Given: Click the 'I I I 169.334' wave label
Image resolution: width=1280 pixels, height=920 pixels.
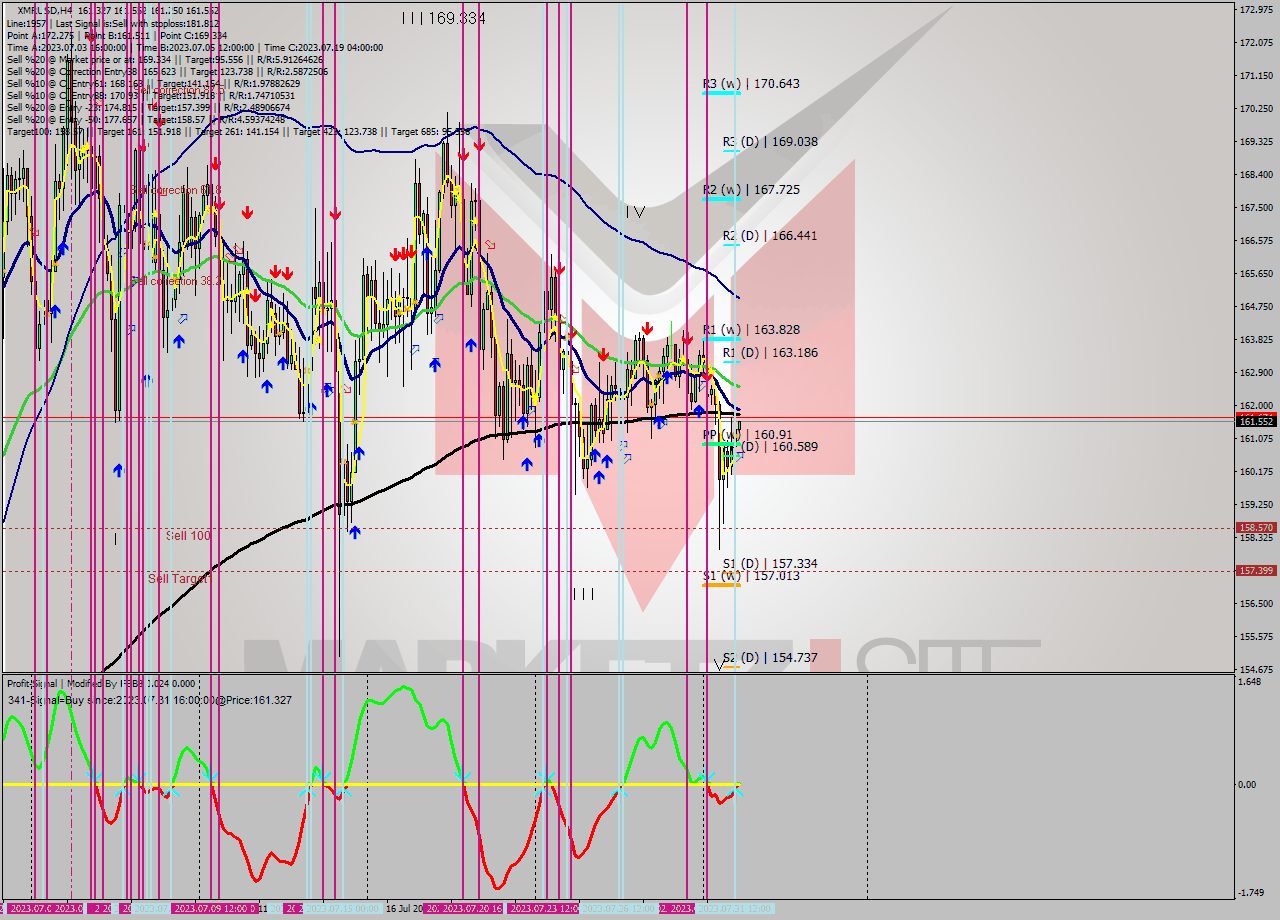Looking at the screenshot, I should (x=443, y=18).
